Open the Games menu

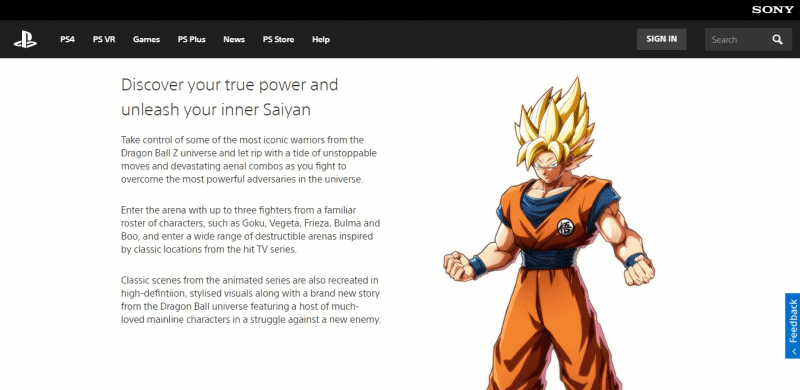click(146, 39)
